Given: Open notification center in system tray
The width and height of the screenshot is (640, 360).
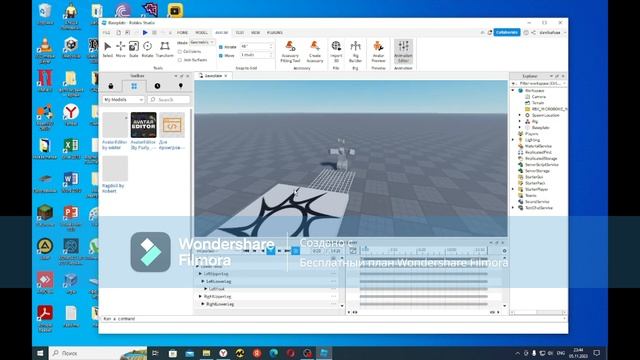Looking at the screenshot, I should [597, 353].
